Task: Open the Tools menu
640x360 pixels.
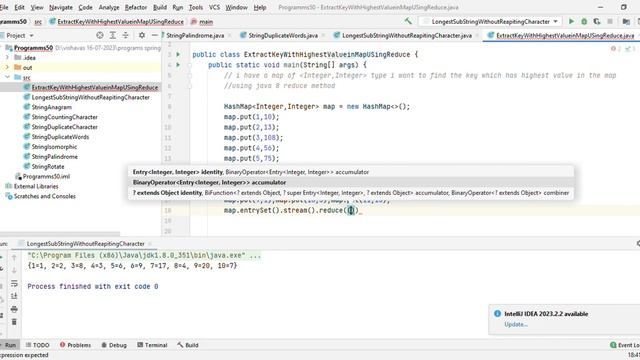Action: pyautogui.click(x=196, y=7)
